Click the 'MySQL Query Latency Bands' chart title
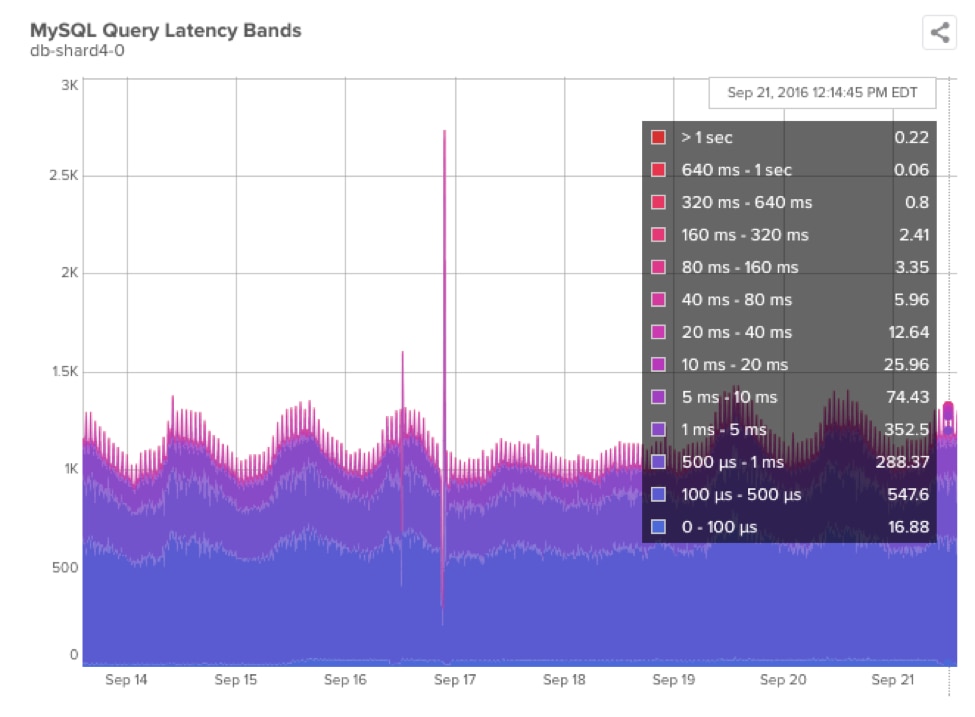 coord(165,30)
